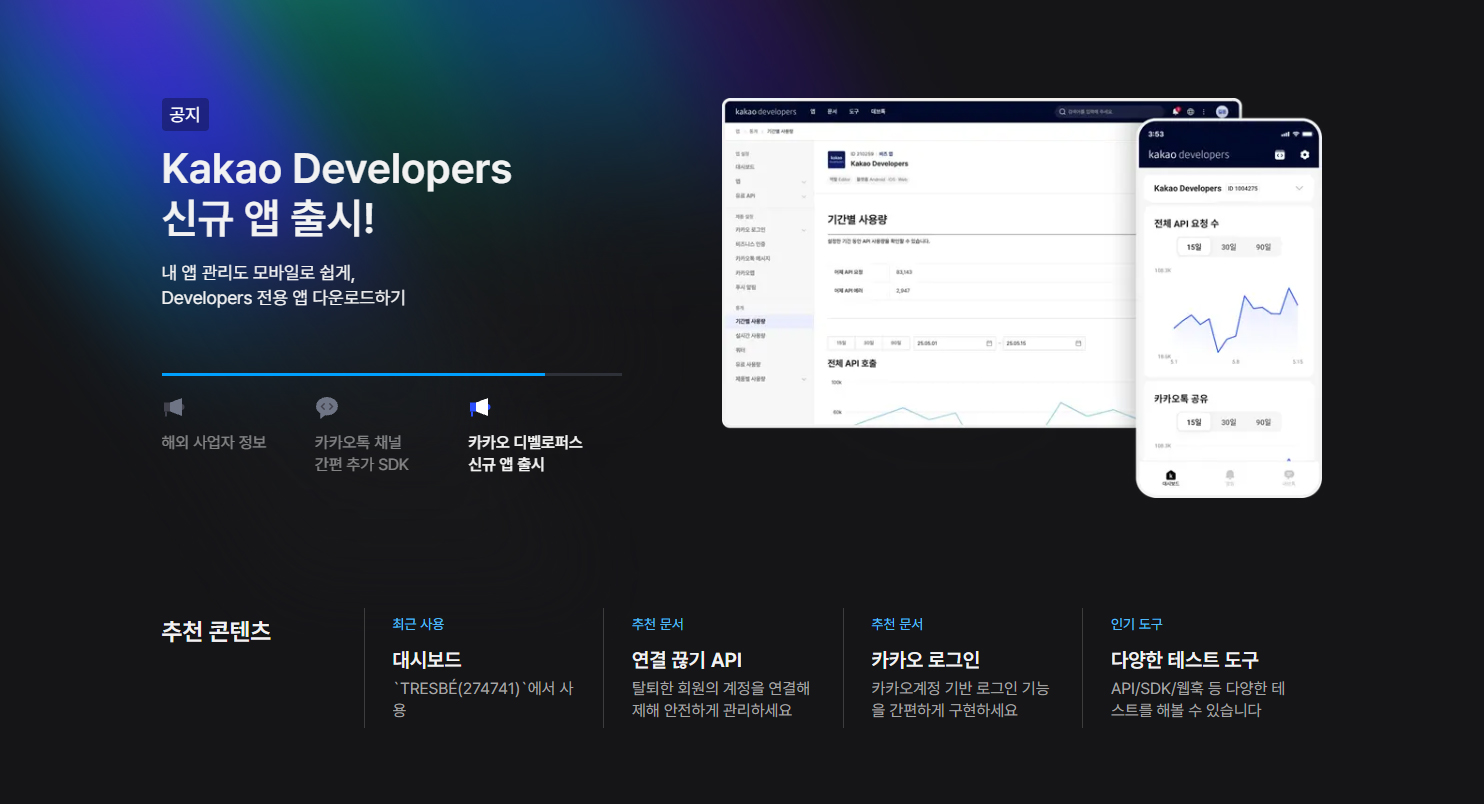Image resolution: width=1484 pixels, height=804 pixels.
Task: Click bell icon in phone mockup bottom bar
Action: (x=1230, y=477)
